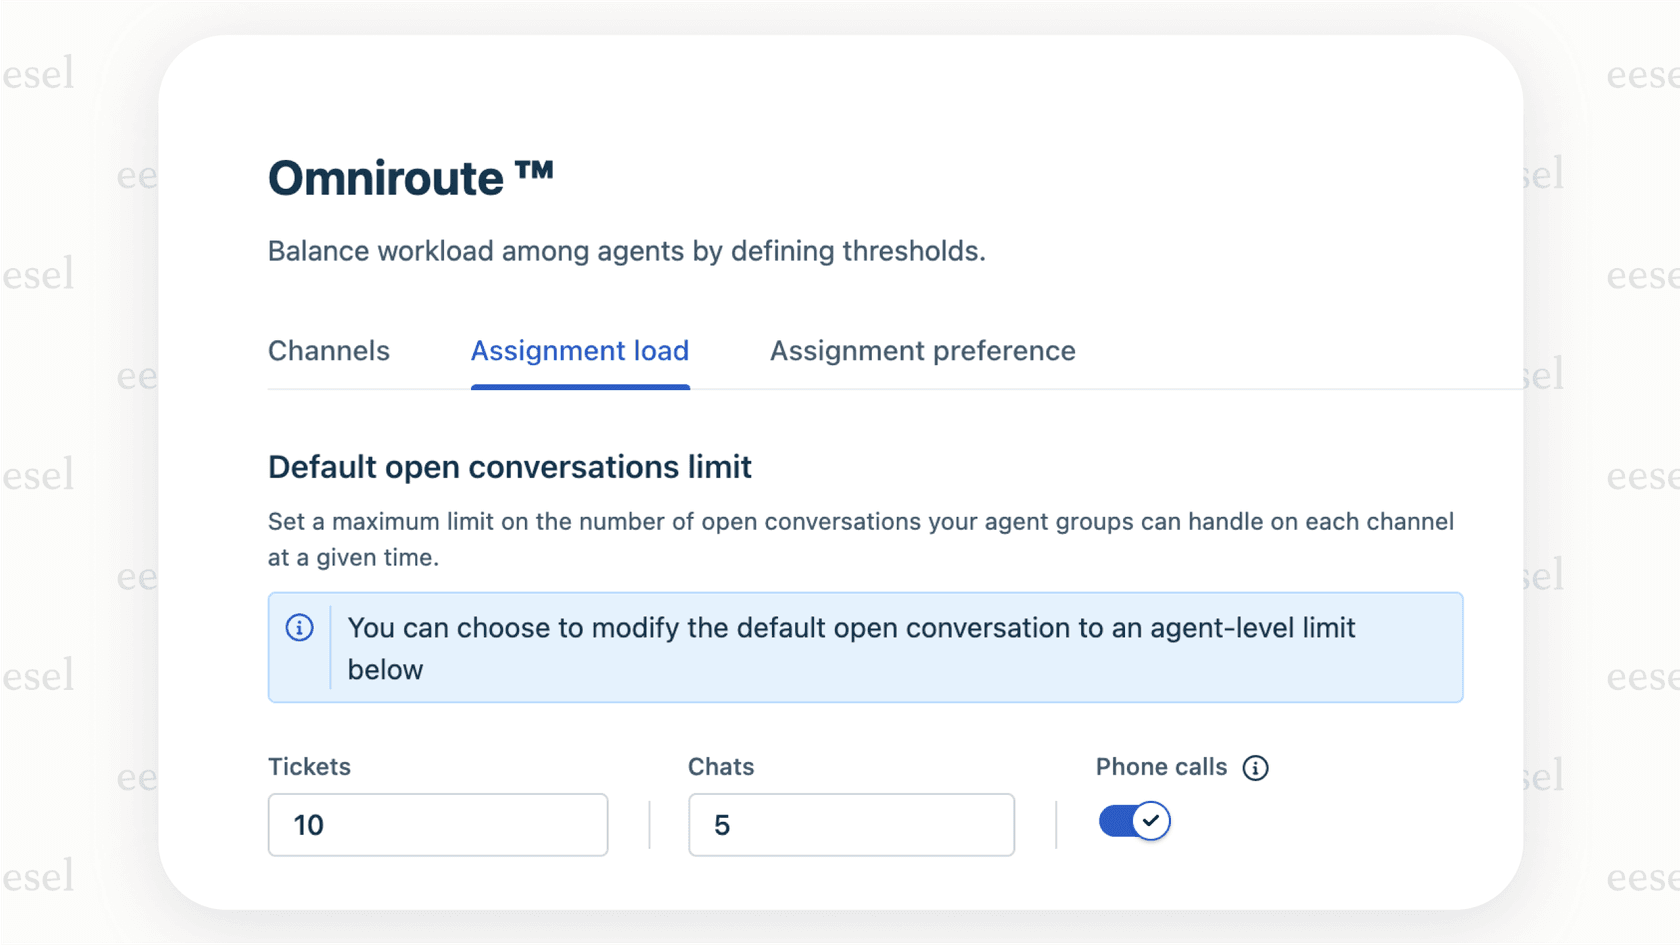
Task: Select the Assignment load tab
Action: pyautogui.click(x=580, y=351)
